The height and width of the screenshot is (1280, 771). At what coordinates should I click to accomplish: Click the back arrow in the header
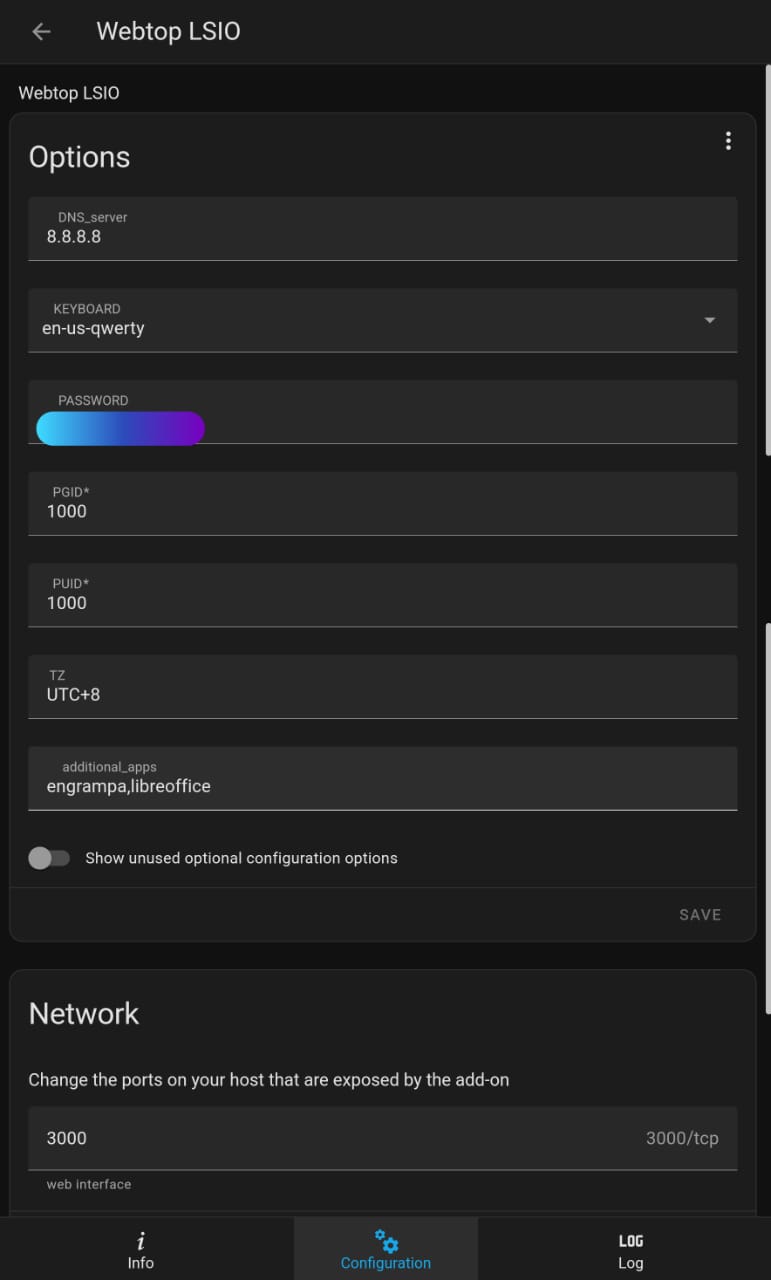(40, 31)
